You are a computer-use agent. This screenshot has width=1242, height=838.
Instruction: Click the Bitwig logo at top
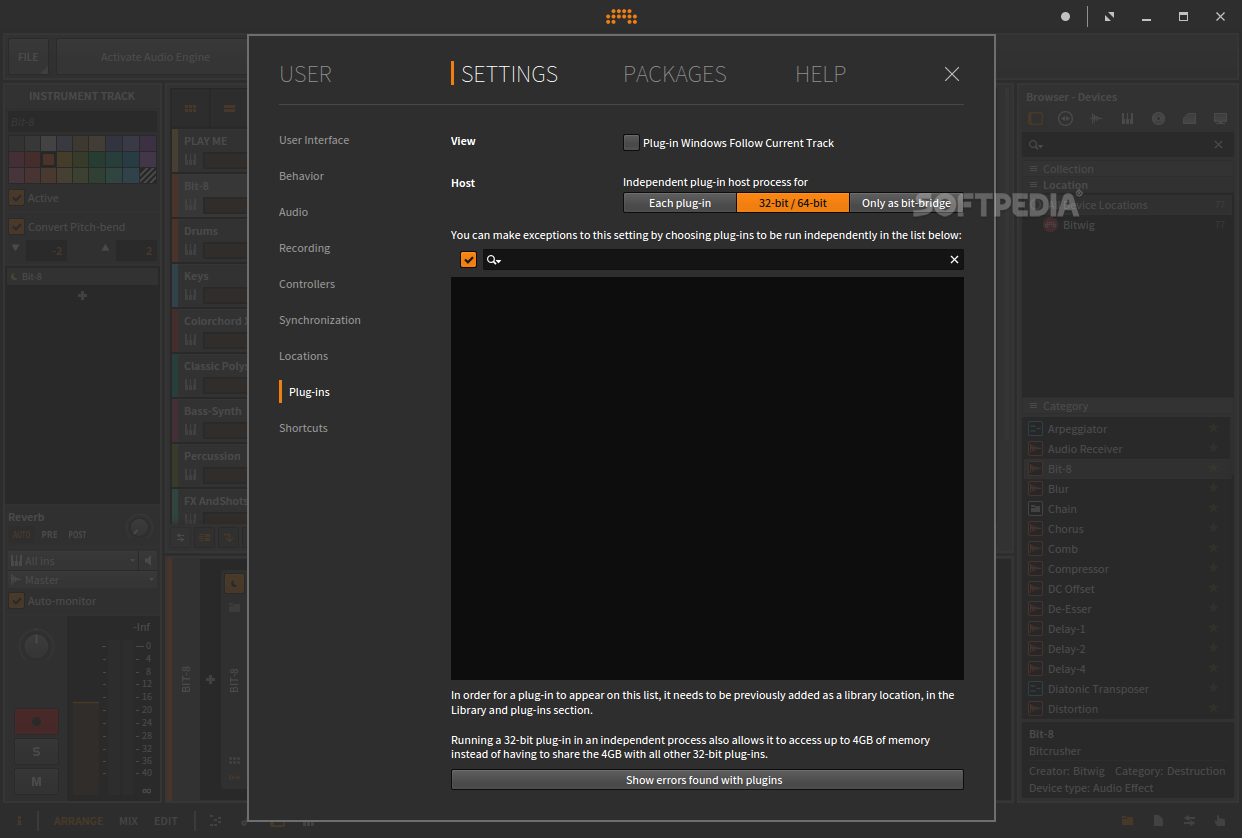pyautogui.click(x=621, y=16)
